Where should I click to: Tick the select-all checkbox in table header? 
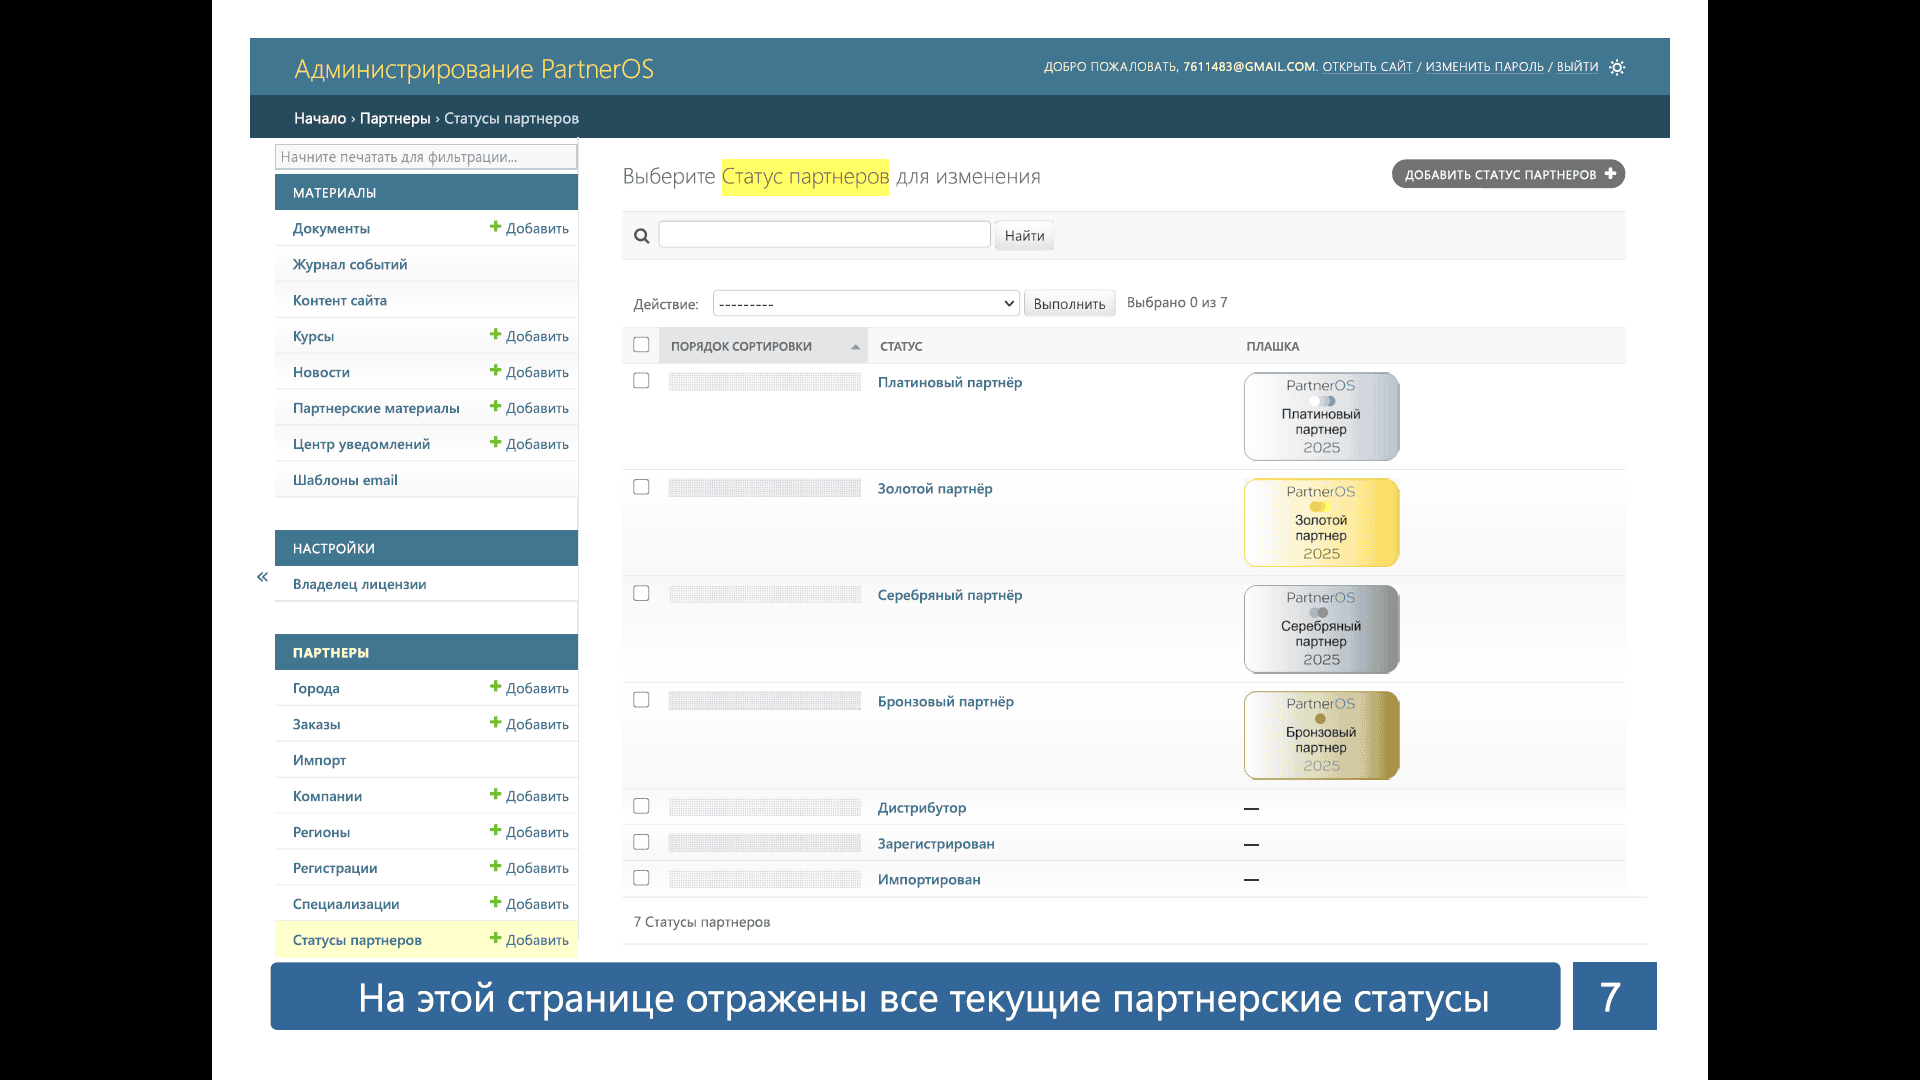641,345
